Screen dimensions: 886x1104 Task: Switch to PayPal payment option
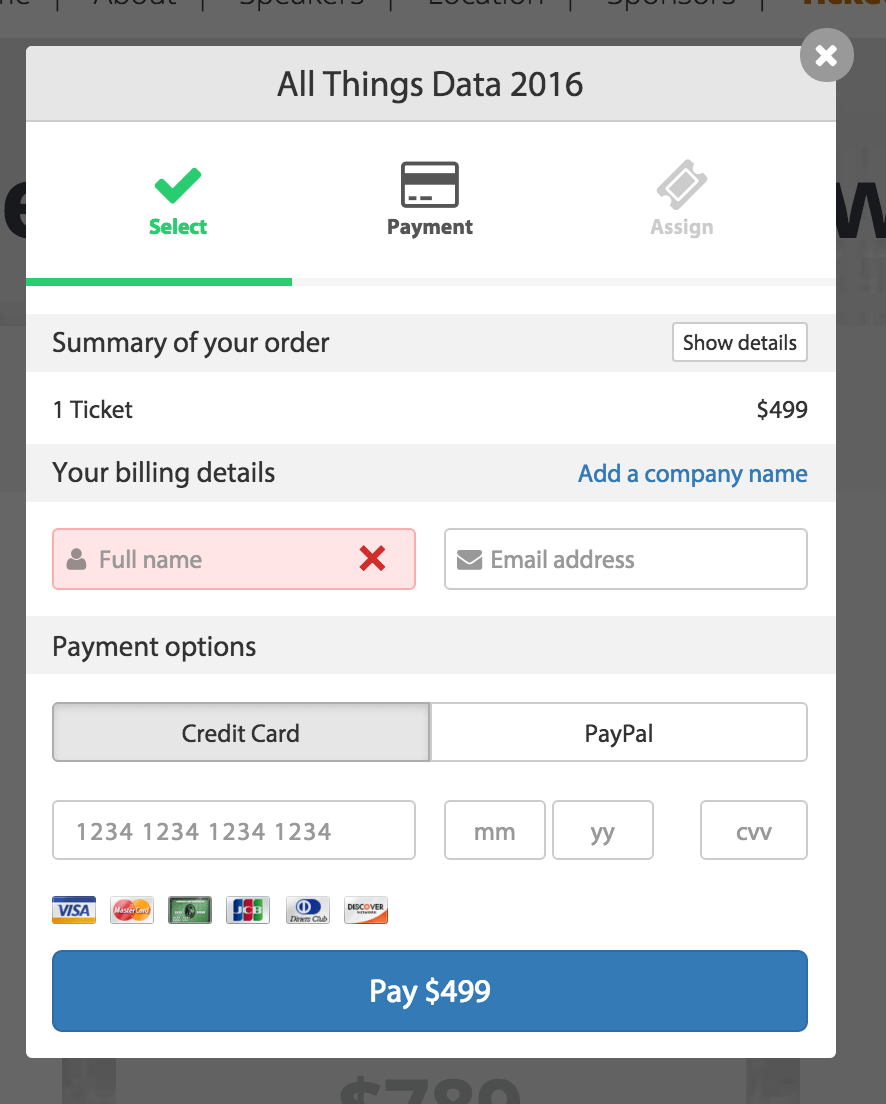(618, 732)
